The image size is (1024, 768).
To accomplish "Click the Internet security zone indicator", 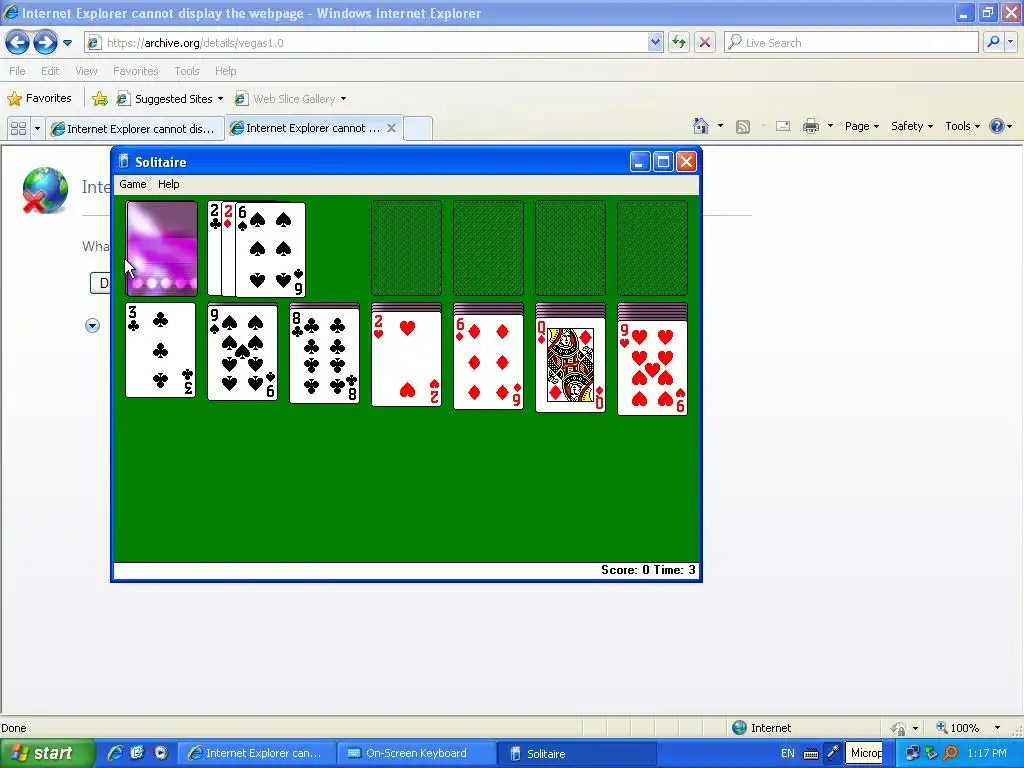I will [761, 728].
